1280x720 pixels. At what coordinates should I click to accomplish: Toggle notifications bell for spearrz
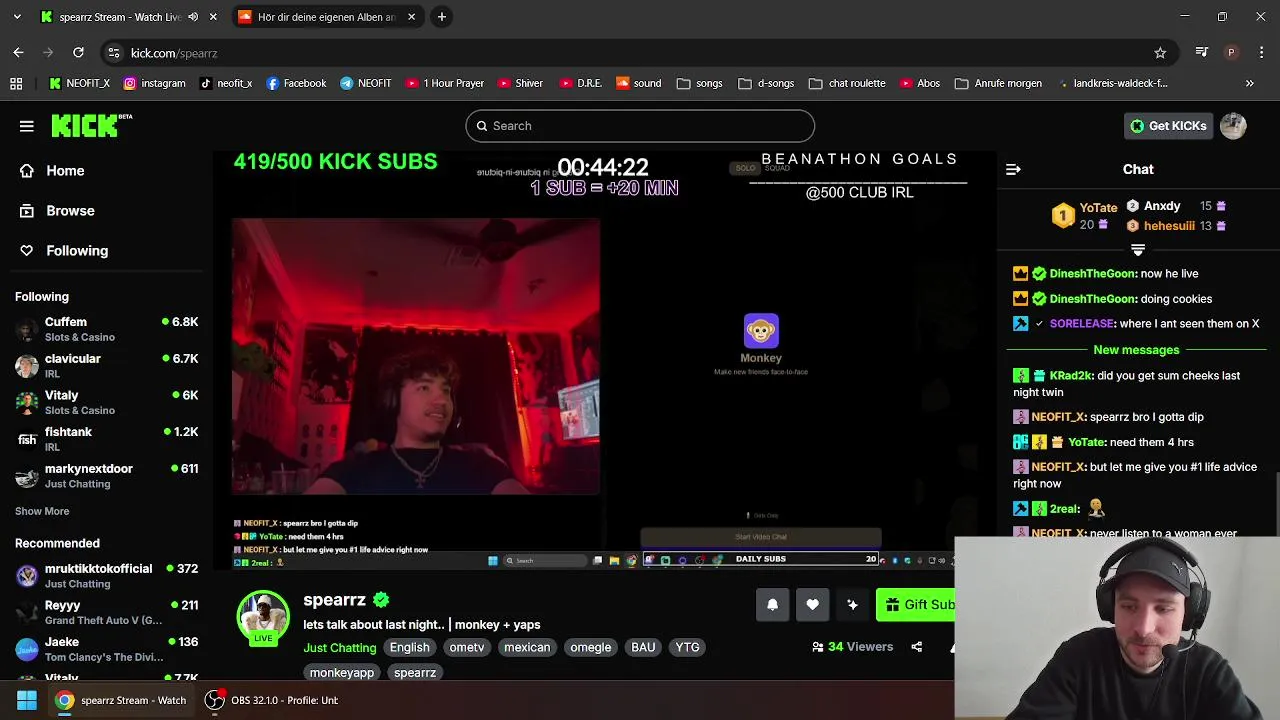[772, 605]
